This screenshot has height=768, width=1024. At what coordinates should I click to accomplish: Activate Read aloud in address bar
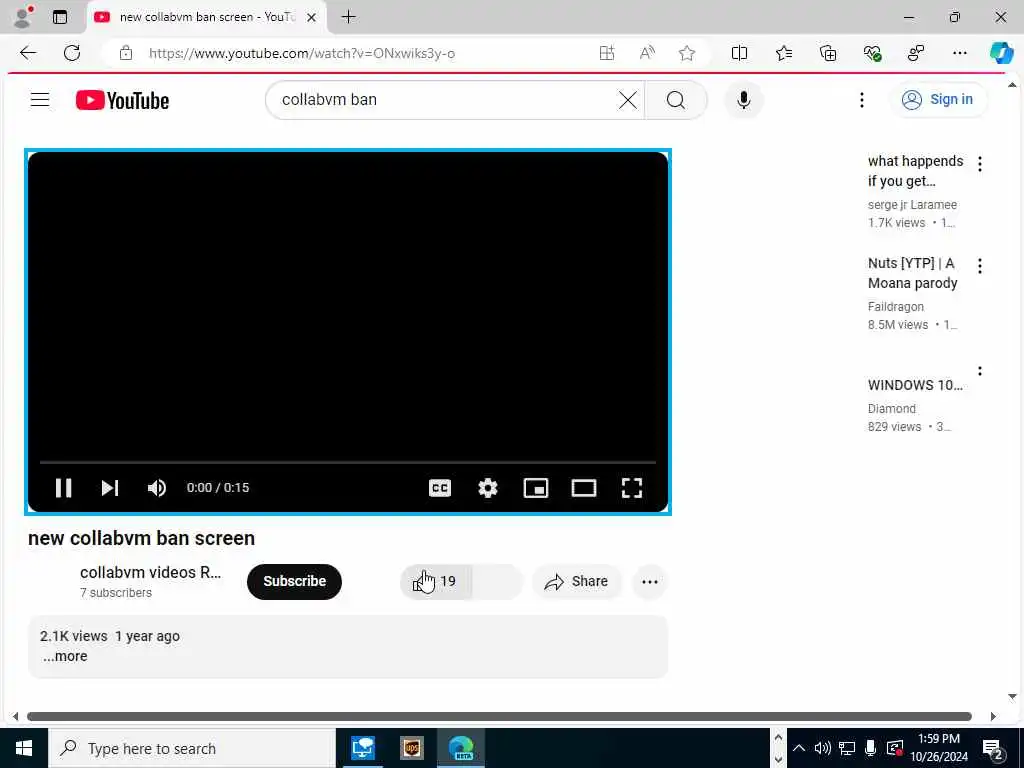pos(647,54)
